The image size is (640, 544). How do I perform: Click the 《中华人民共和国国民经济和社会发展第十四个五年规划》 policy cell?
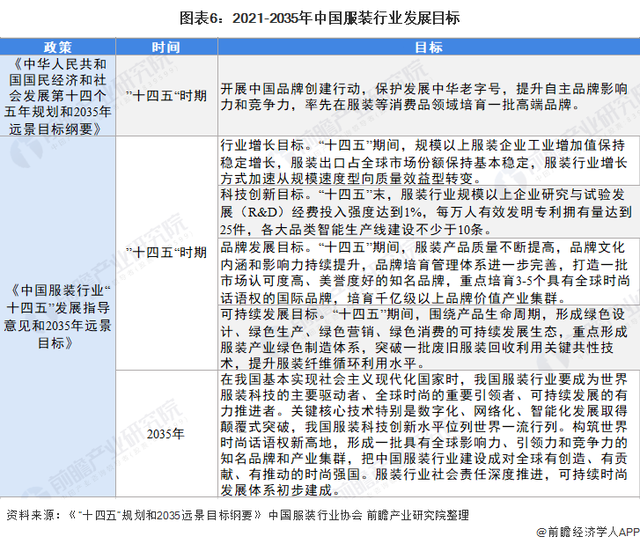tap(58, 96)
